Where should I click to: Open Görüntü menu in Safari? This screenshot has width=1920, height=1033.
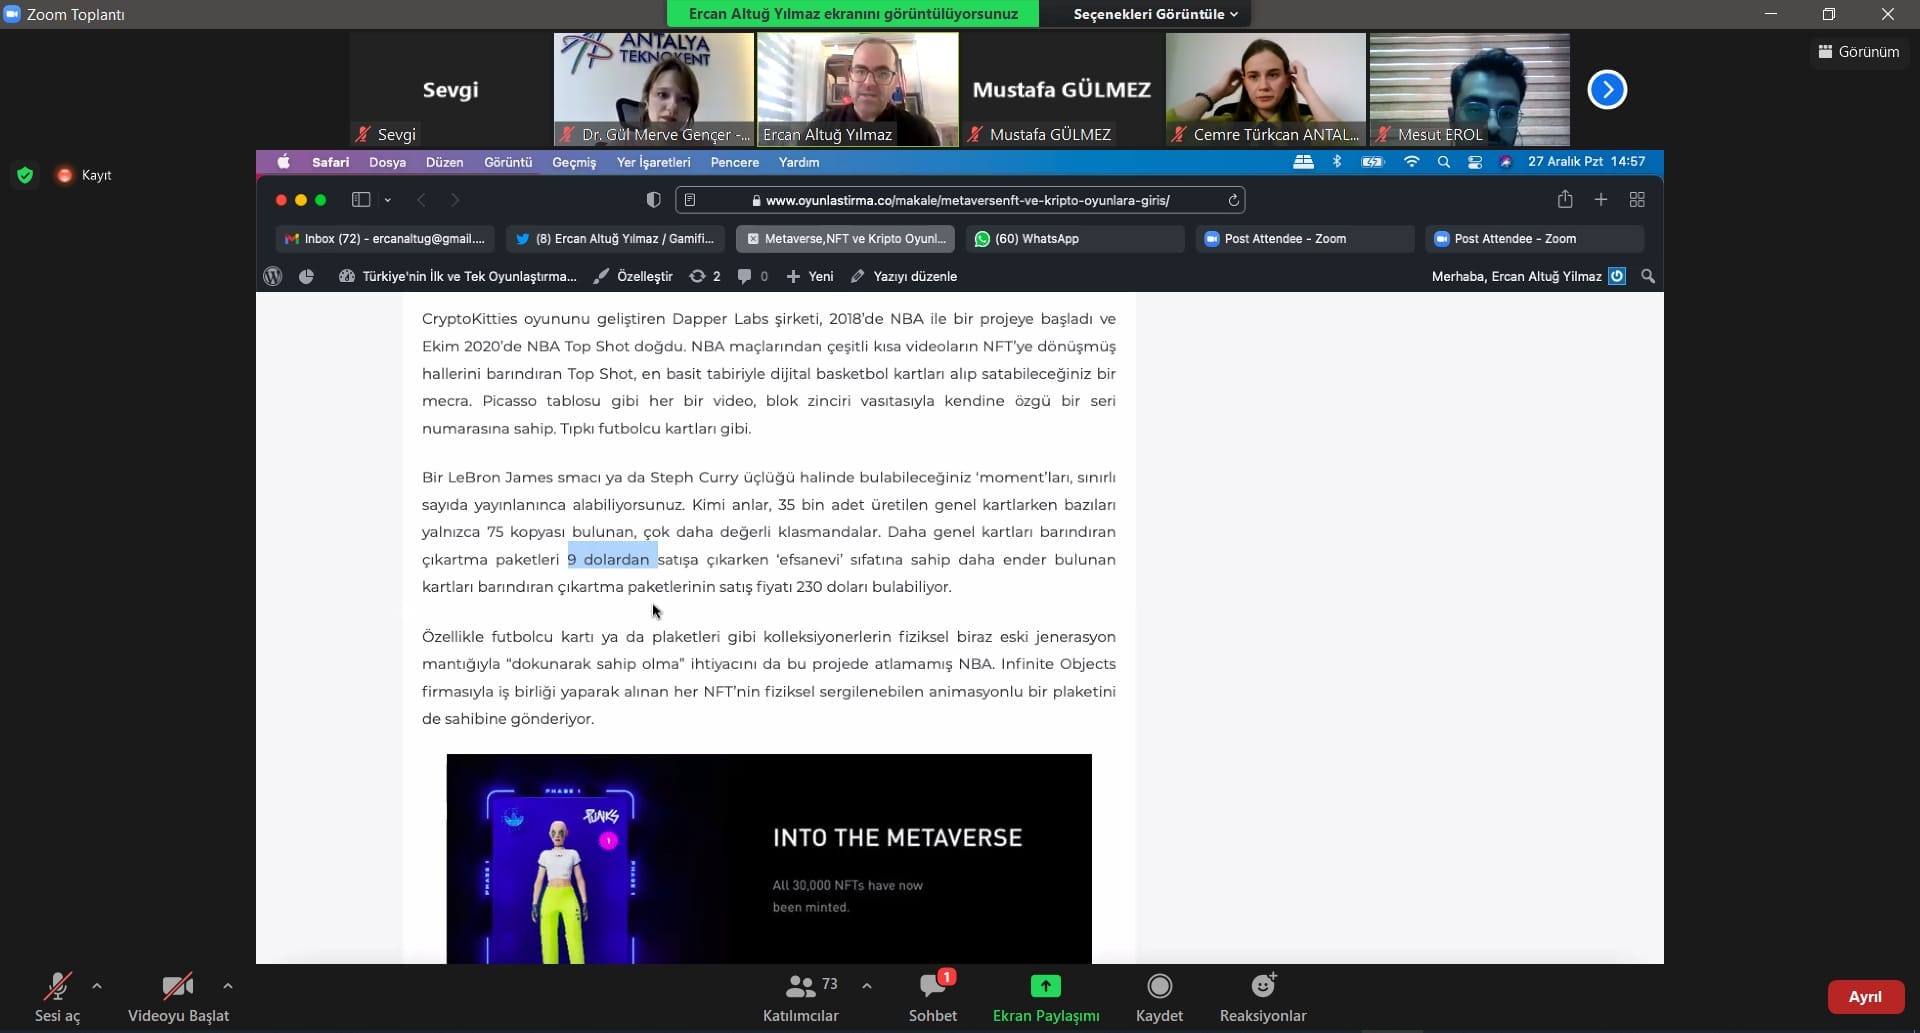[x=508, y=162]
